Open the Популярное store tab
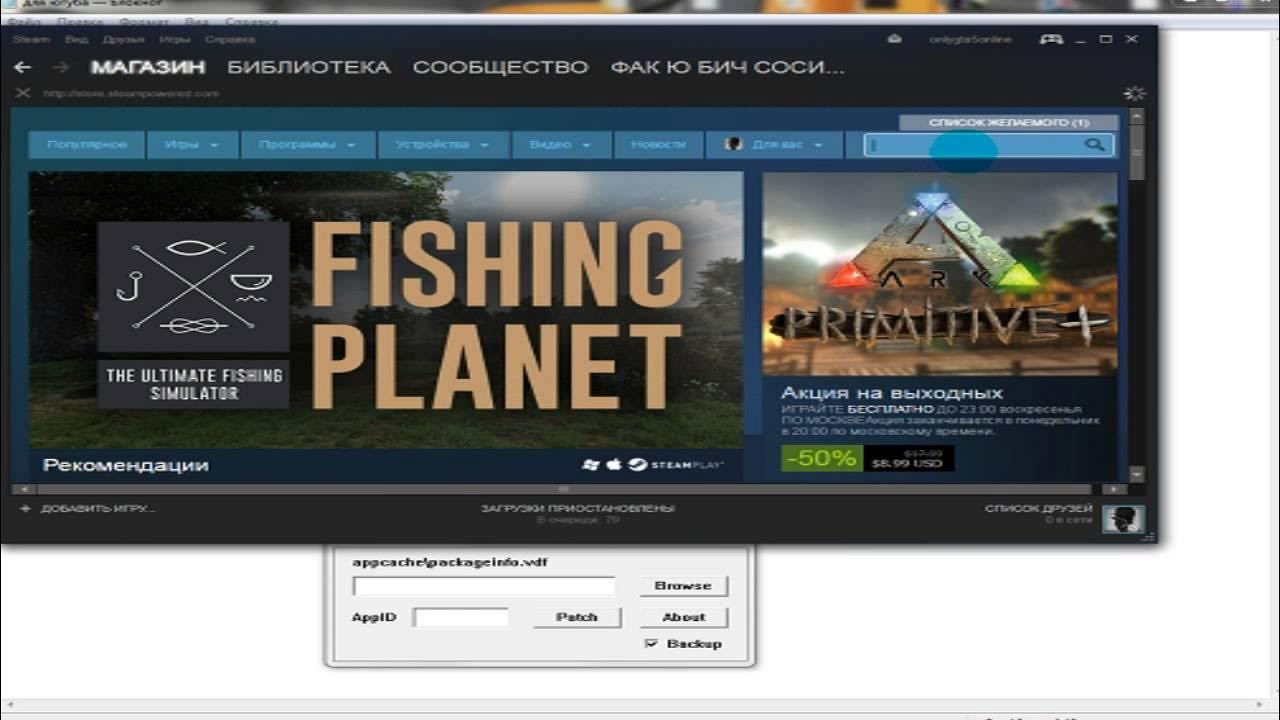This screenshot has height=720, width=1280. pos(87,145)
